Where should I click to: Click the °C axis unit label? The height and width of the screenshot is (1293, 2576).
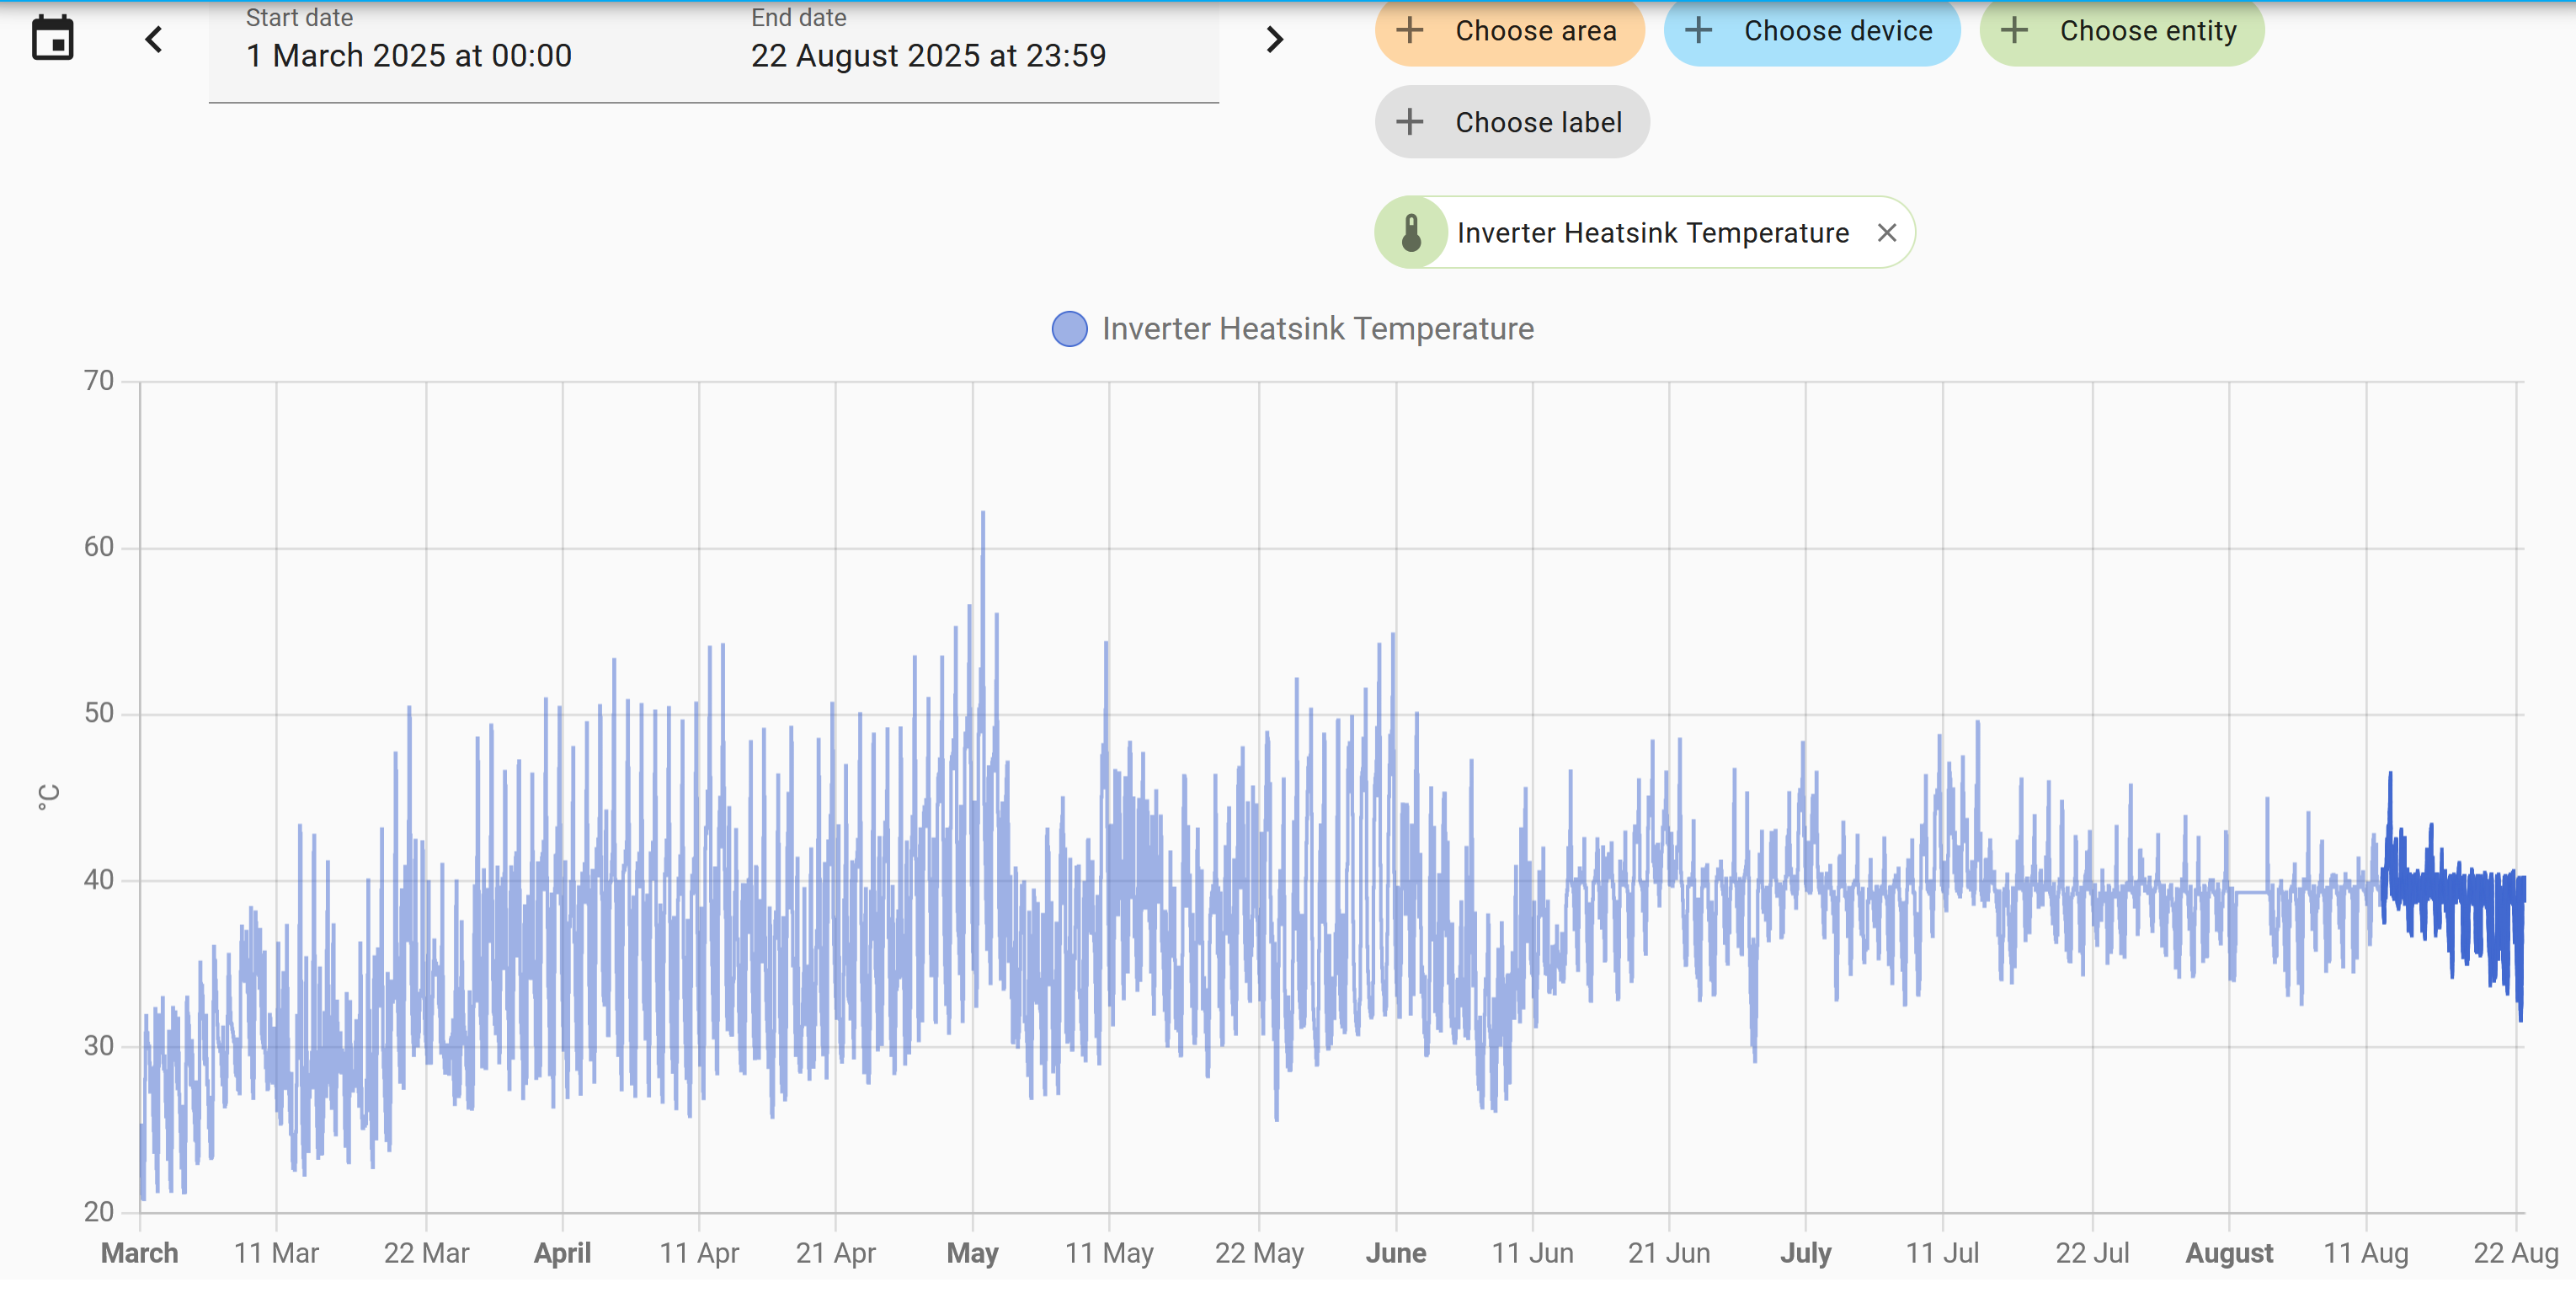click(x=48, y=797)
